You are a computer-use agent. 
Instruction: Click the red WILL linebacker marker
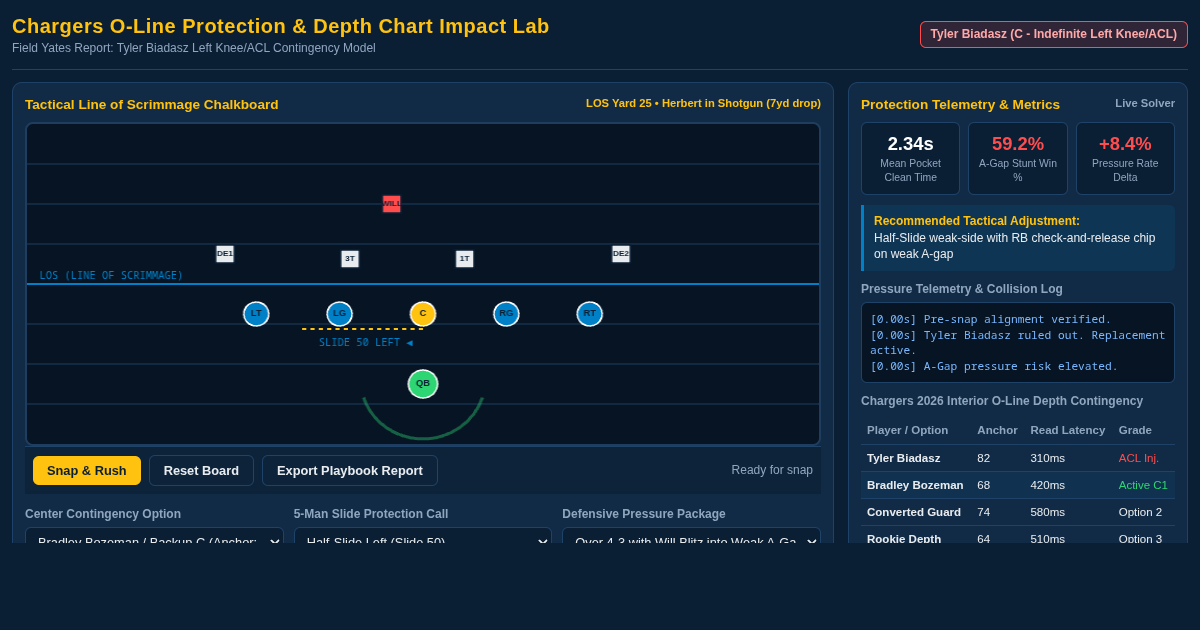pos(391,204)
